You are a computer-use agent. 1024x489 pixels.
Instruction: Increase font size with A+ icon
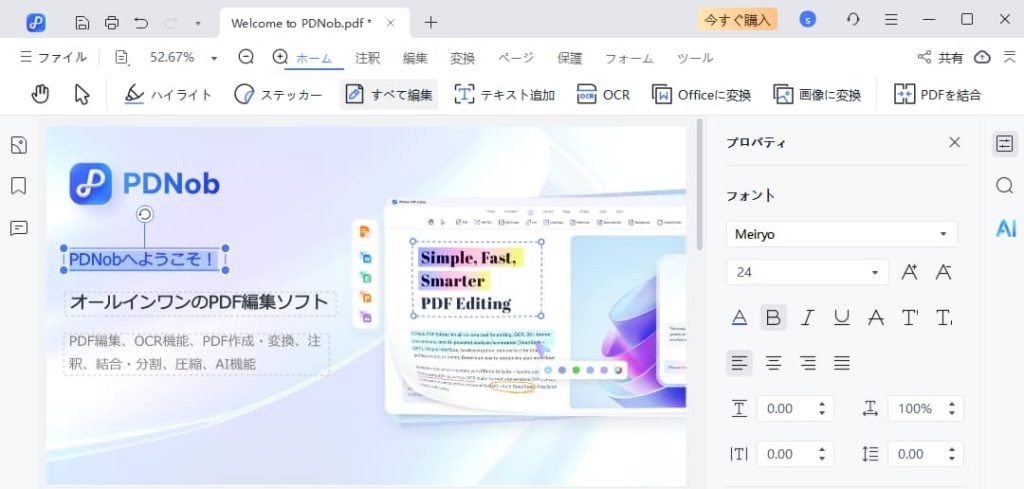click(x=909, y=272)
